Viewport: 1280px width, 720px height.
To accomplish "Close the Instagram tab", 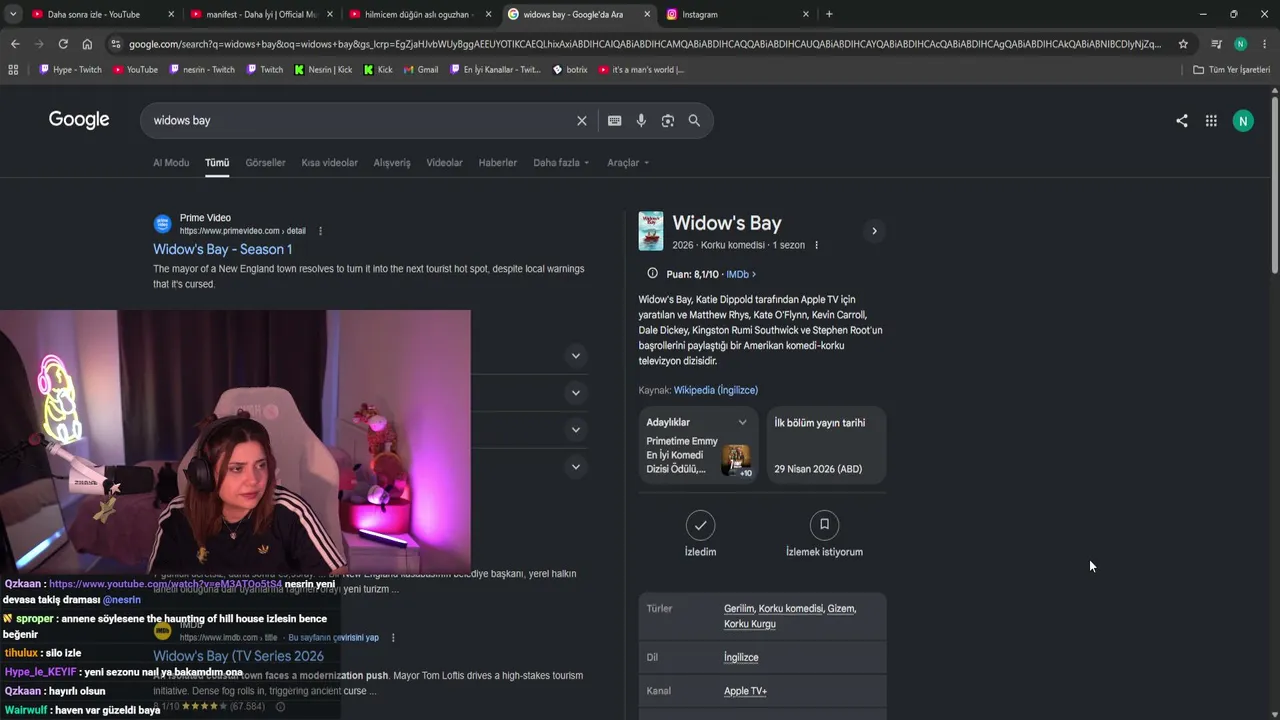I will point(806,14).
